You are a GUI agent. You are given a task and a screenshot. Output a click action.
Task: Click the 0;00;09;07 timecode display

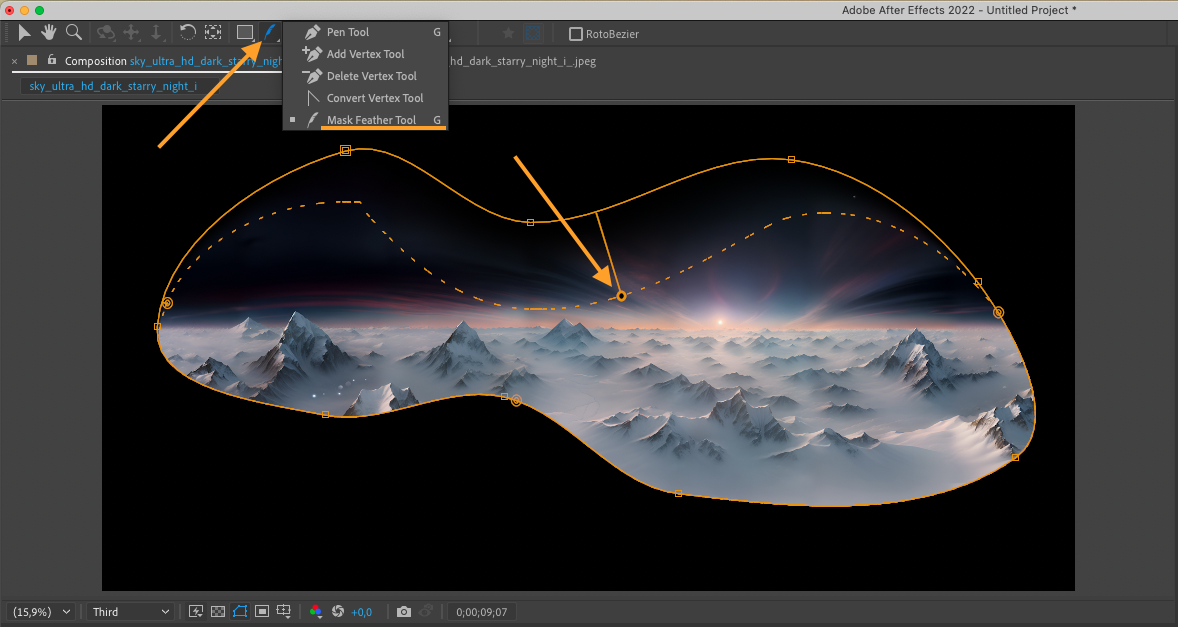(x=482, y=612)
